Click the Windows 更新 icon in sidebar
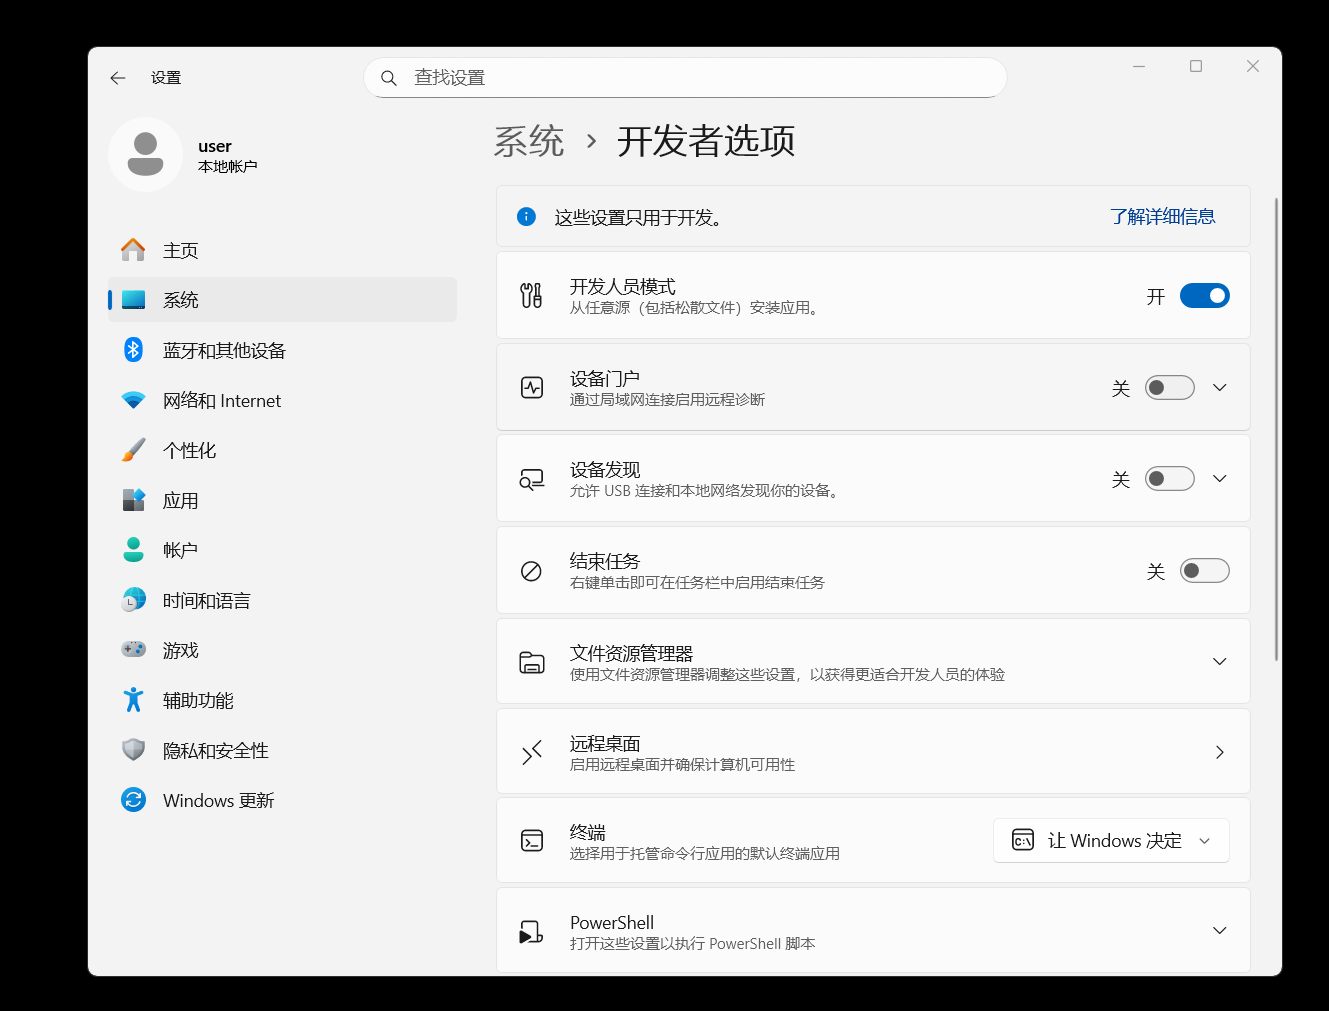The width and height of the screenshot is (1329, 1011). 133,799
